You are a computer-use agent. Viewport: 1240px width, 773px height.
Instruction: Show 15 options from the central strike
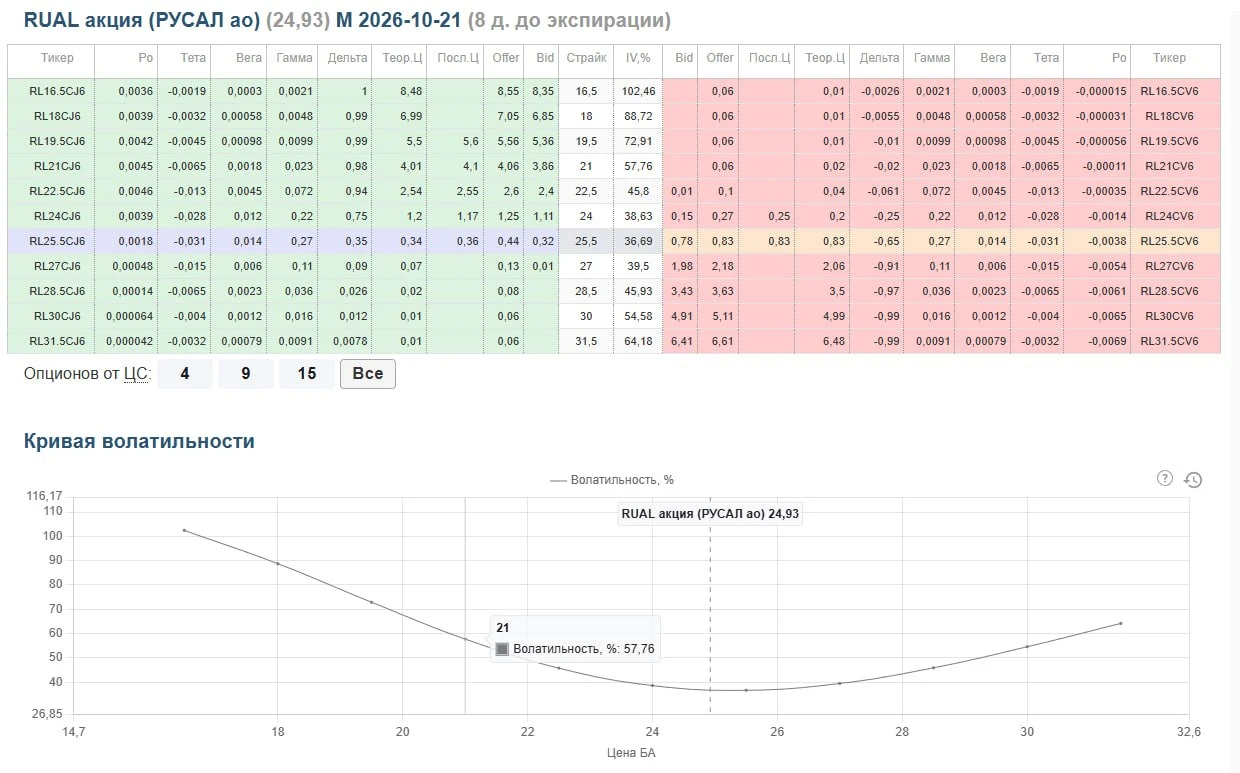[307, 374]
